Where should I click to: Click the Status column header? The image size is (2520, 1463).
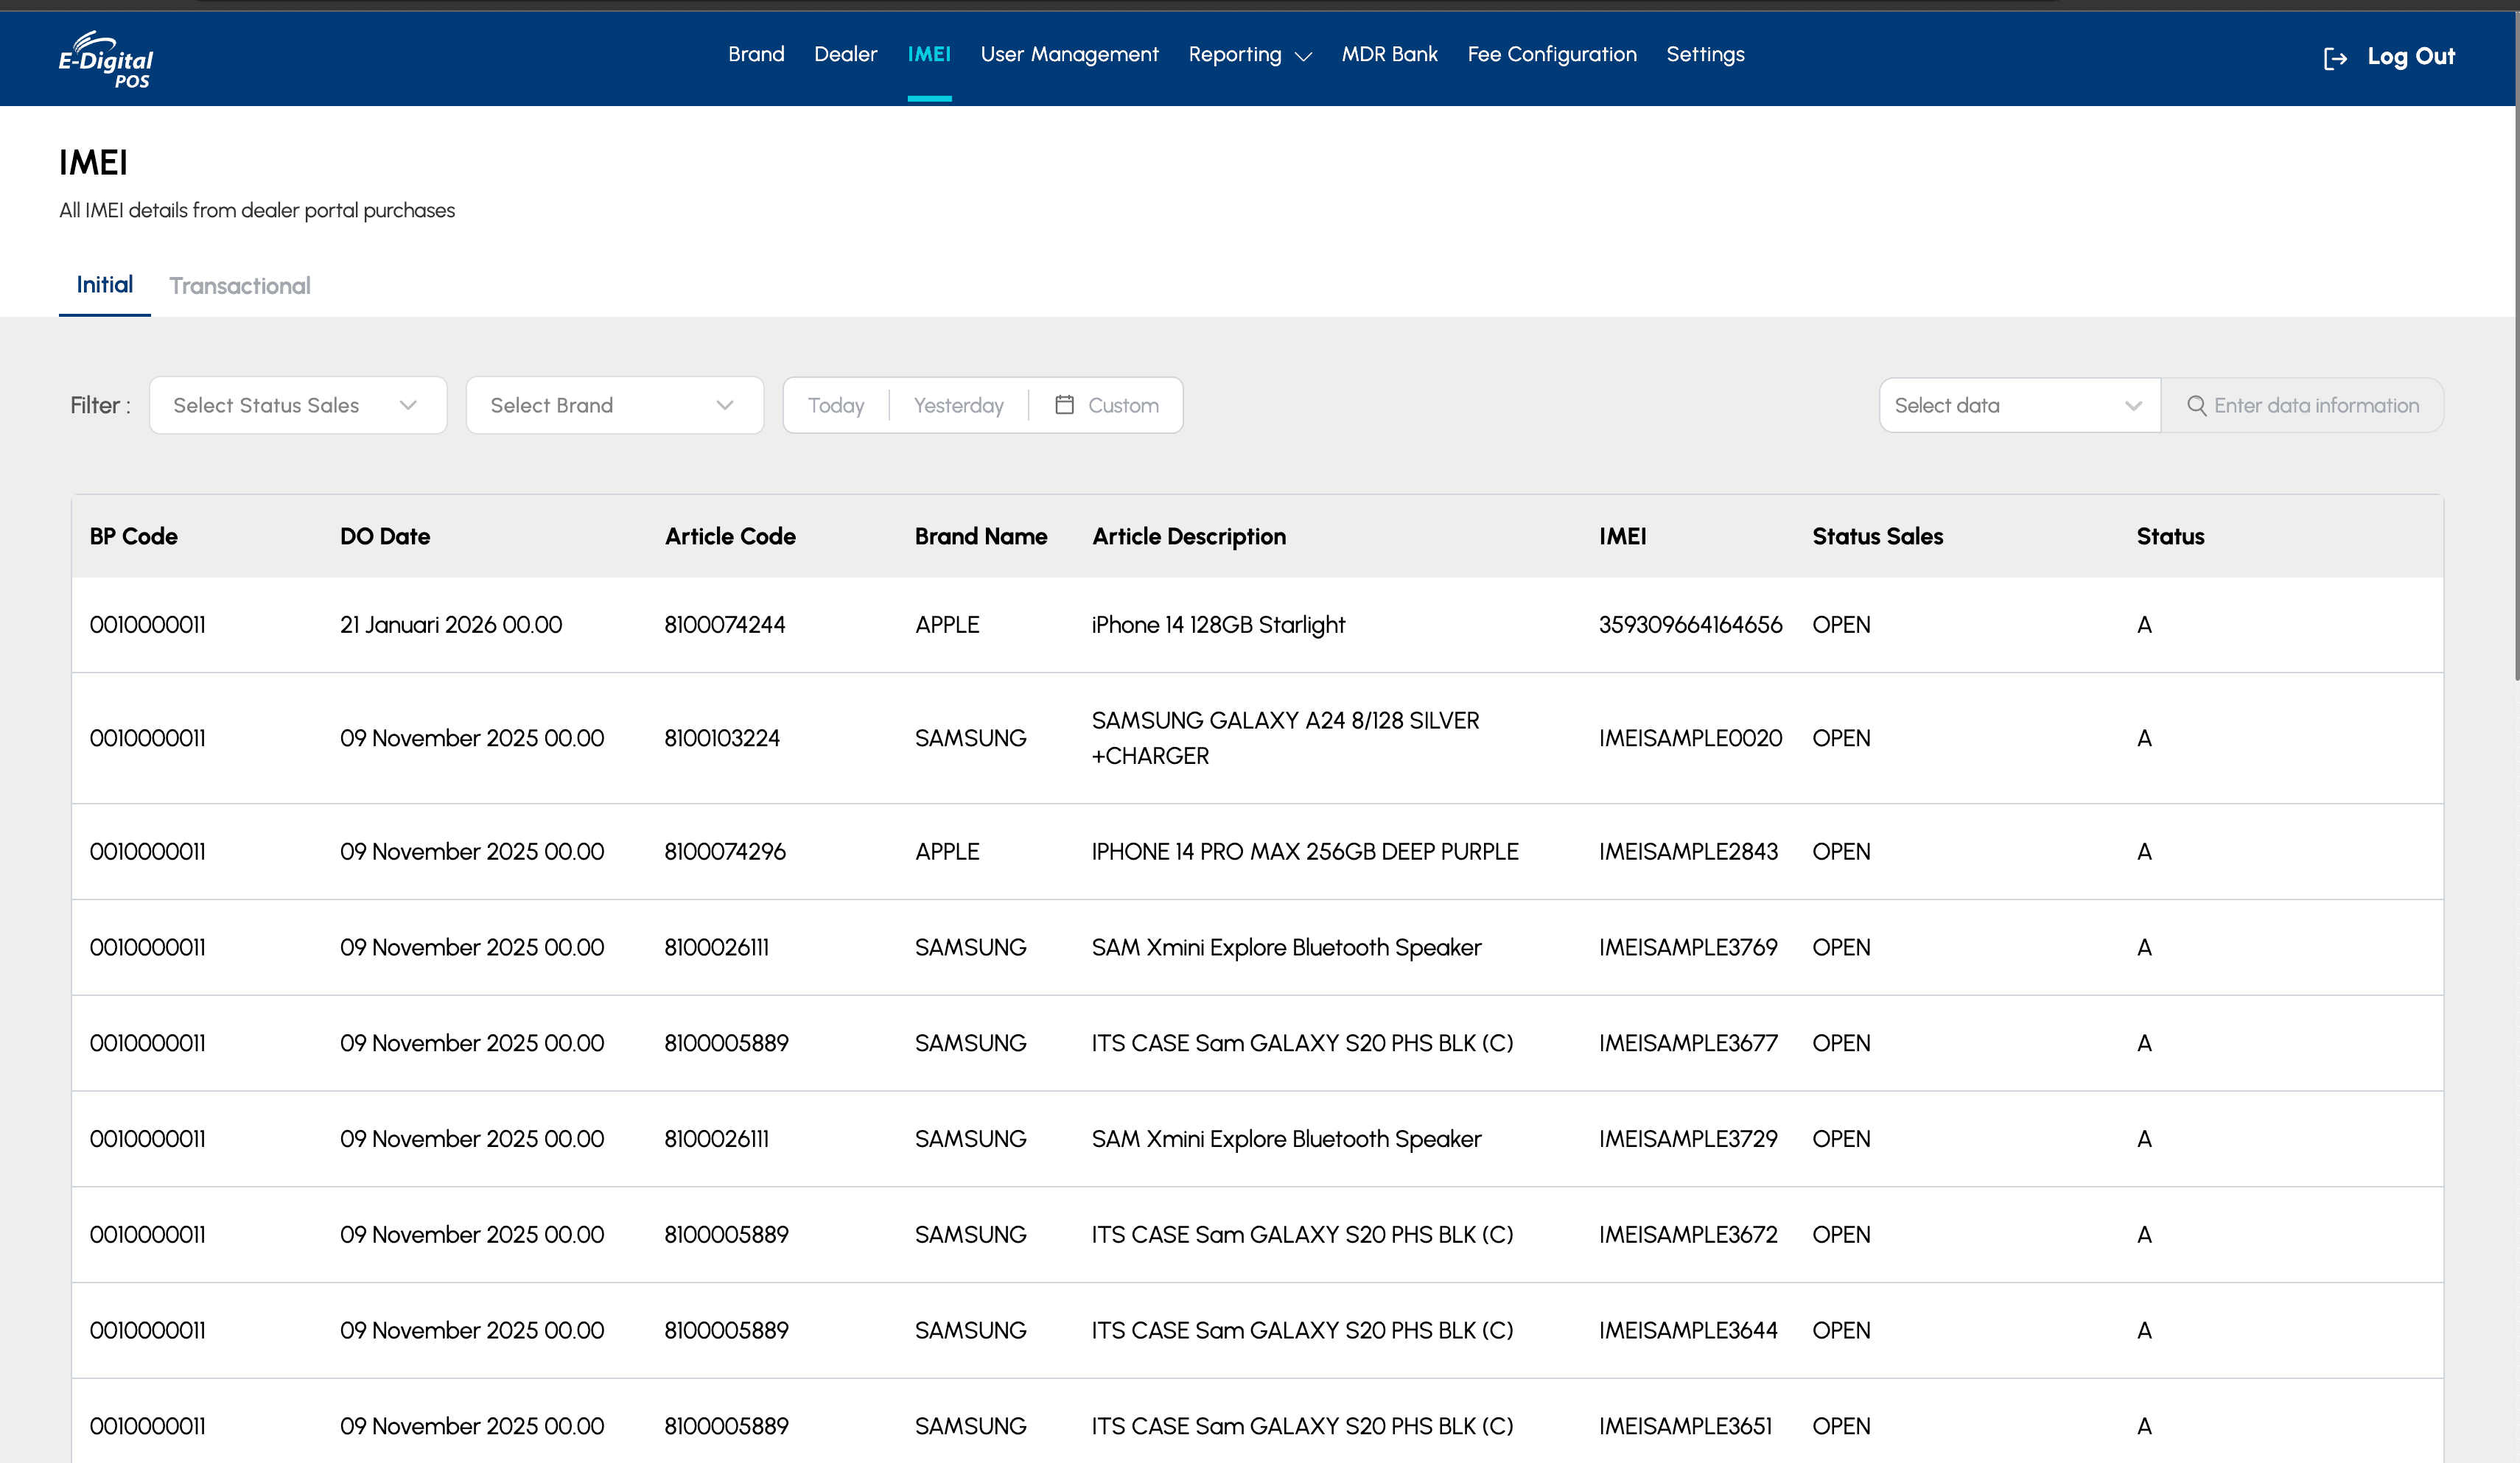point(2170,536)
